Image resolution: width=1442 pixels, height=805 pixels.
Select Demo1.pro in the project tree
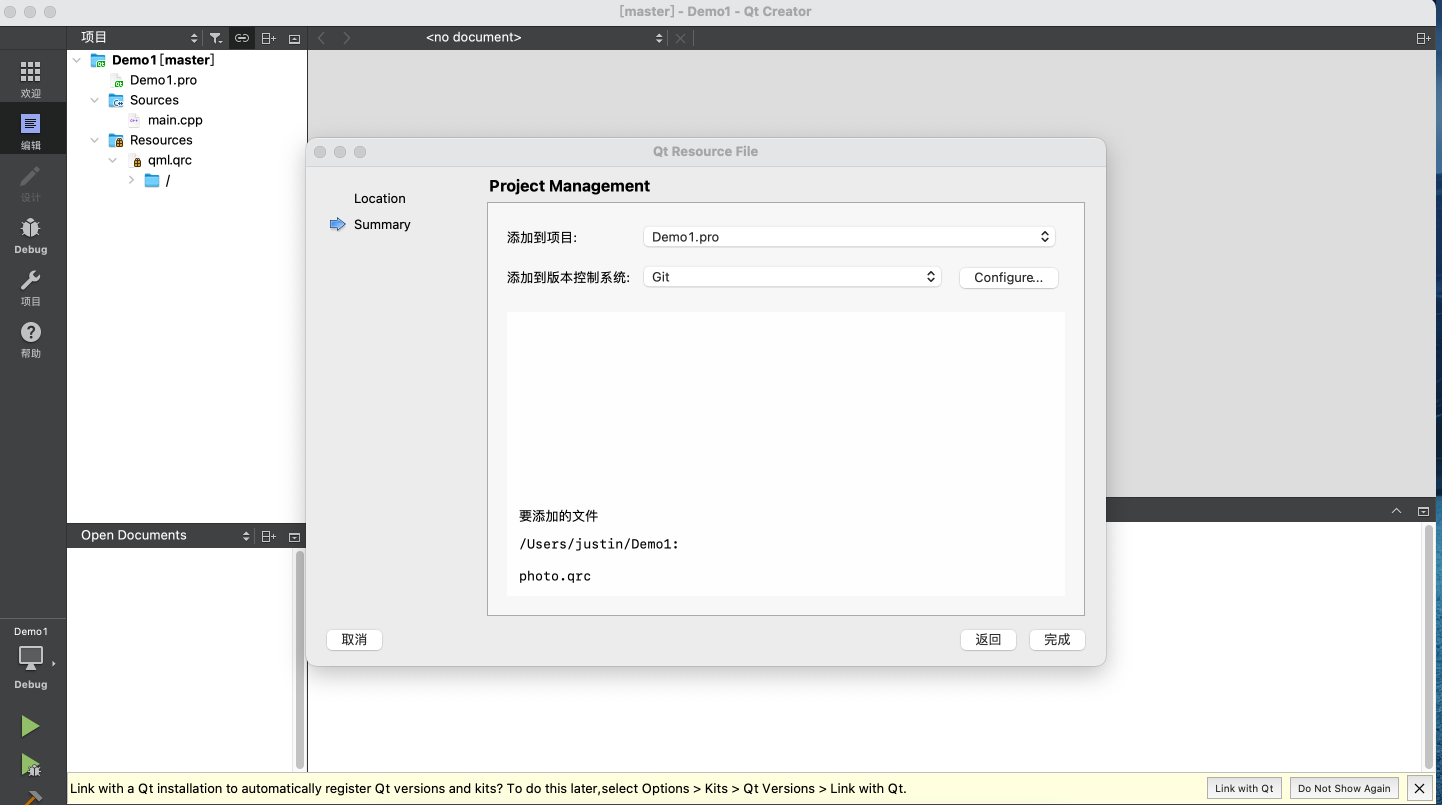point(163,80)
